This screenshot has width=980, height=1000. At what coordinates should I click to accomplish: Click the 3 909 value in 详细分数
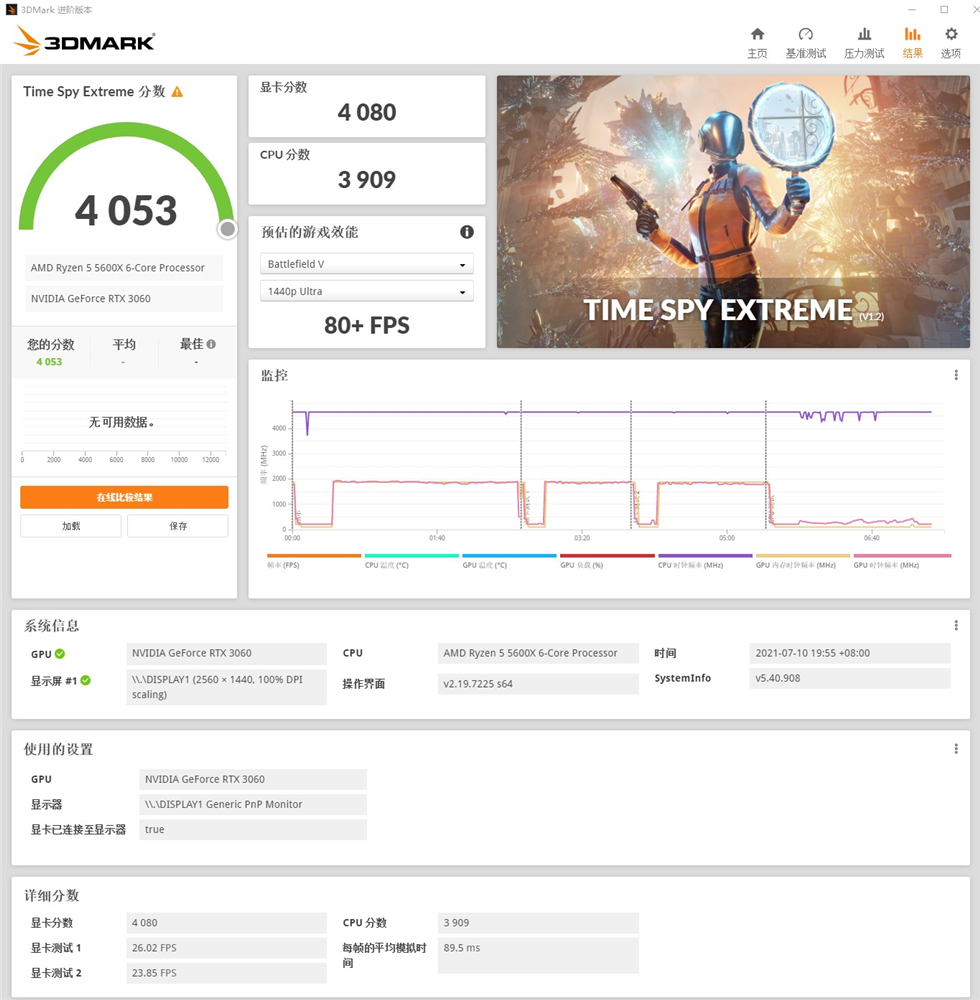(538, 923)
